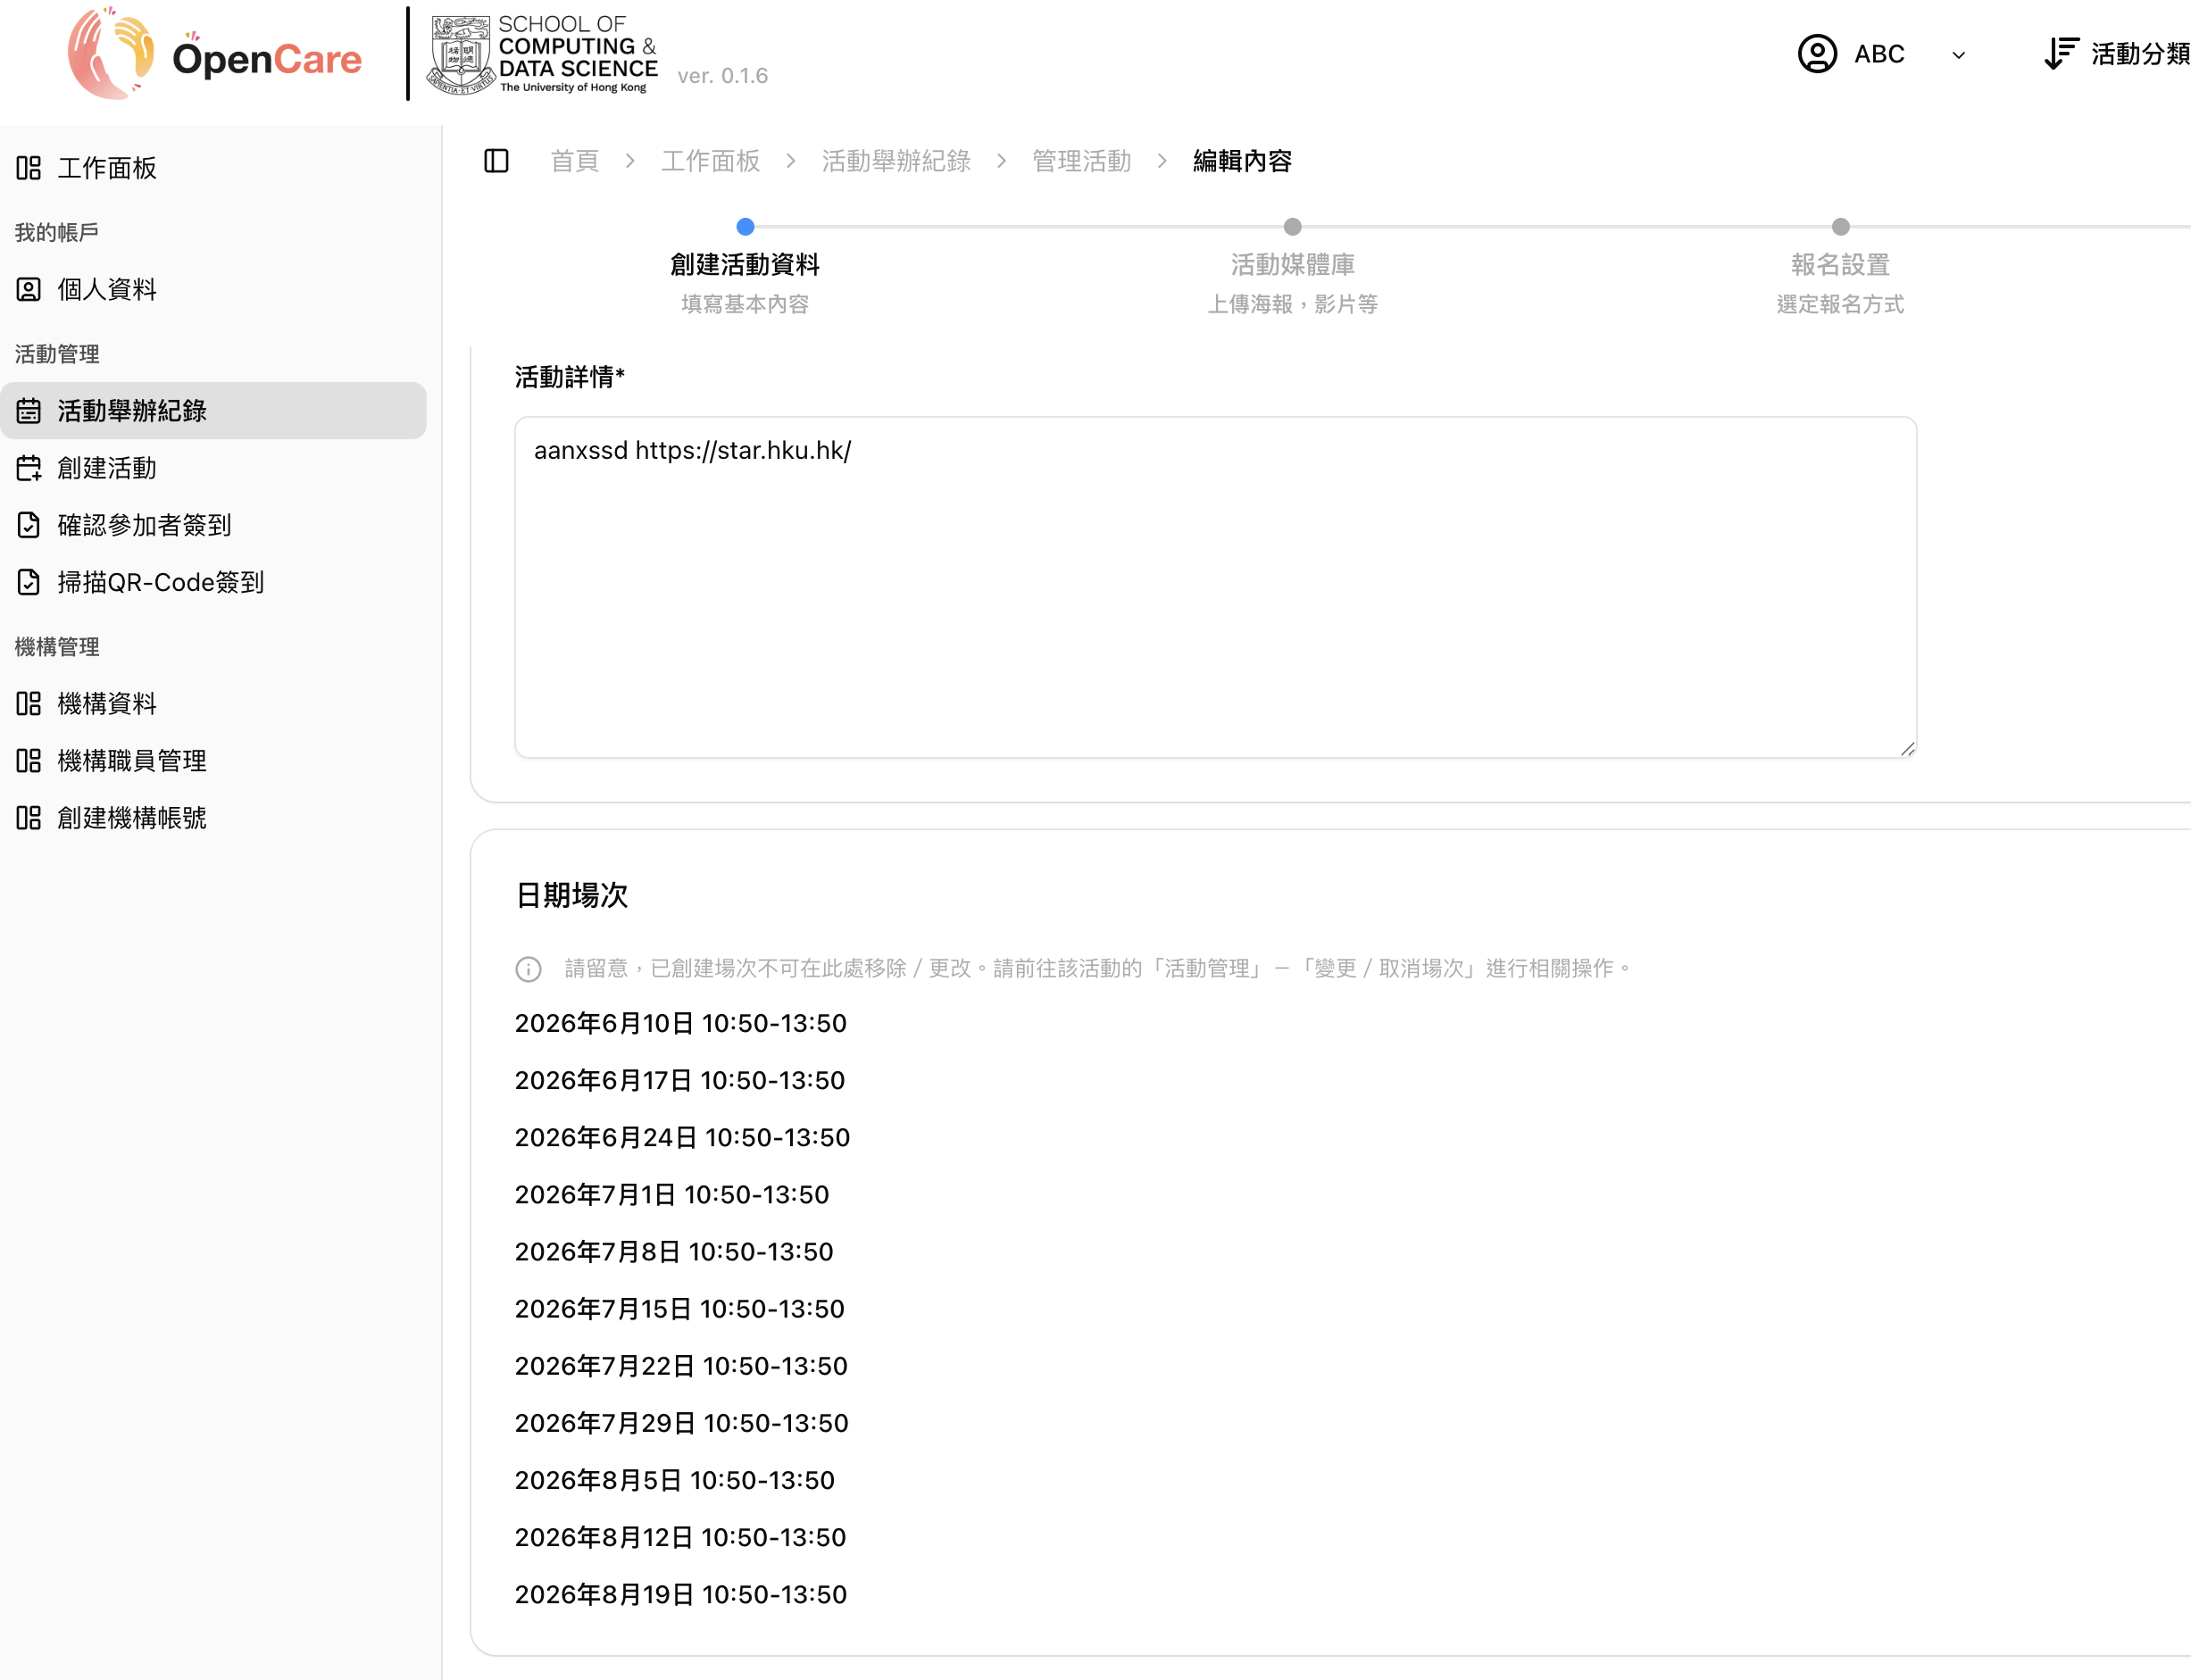Image resolution: width=2191 pixels, height=1680 pixels.
Task: Select the 活動媒體庫 step dot
Action: pyautogui.click(x=1292, y=227)
